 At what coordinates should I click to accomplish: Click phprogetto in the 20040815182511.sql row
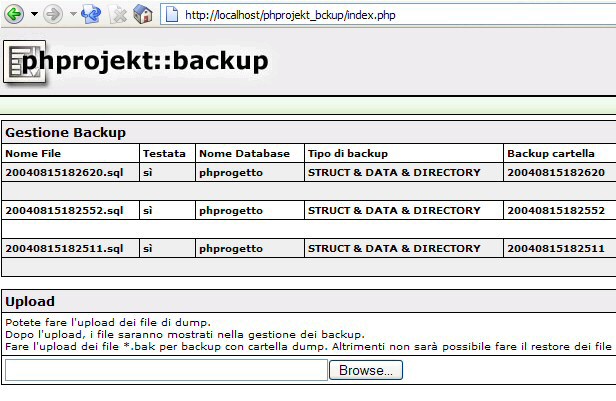pyautogui.click(x=231, y=249)
